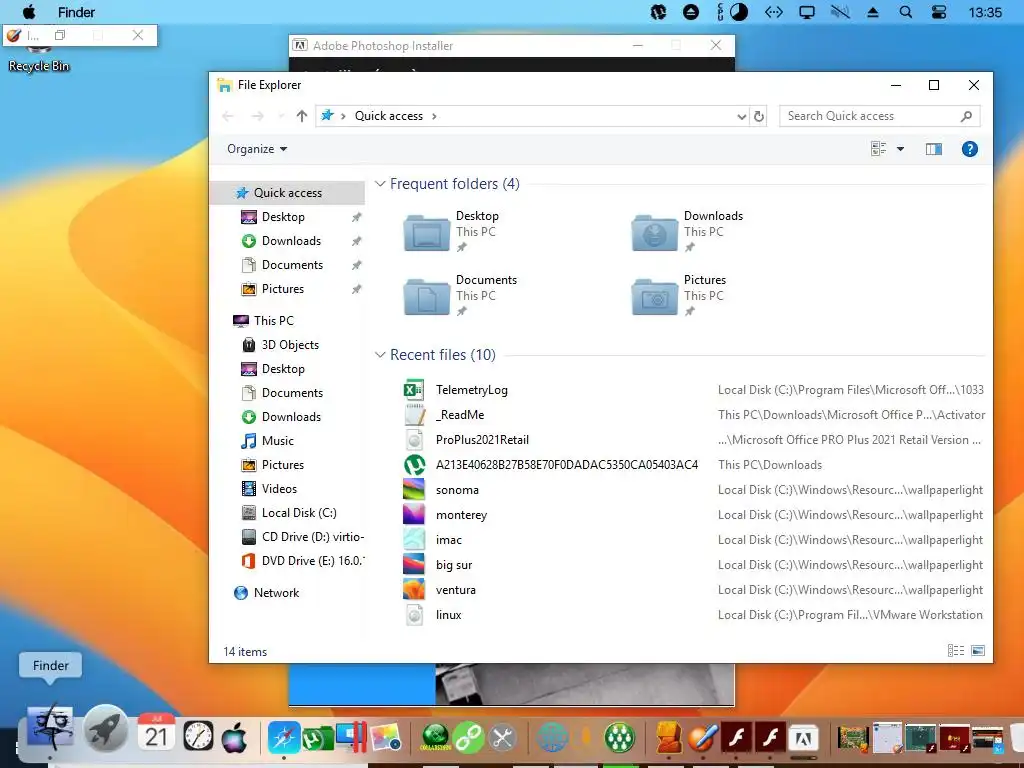
Task: Open the colorful Apple logo dock icon
Action: 234,737
